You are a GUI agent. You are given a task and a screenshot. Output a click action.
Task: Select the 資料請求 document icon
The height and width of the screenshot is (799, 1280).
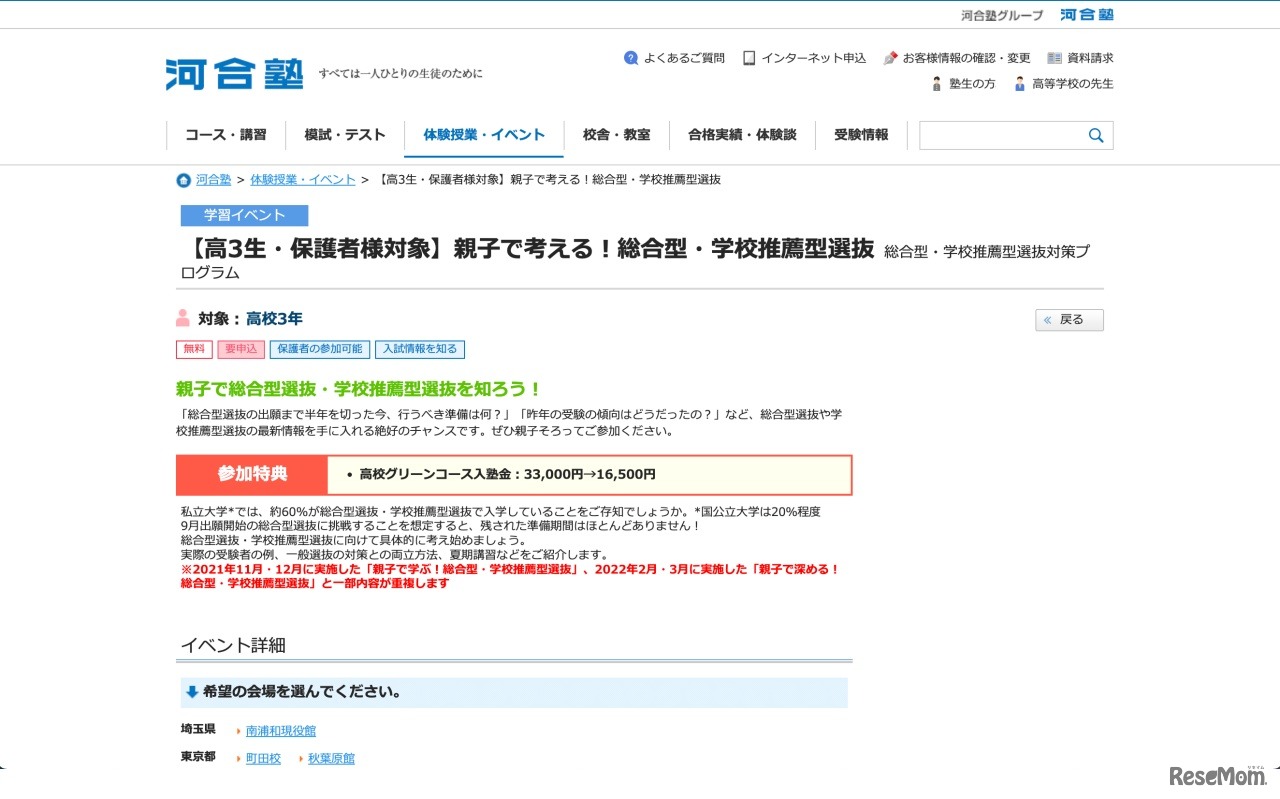point(1054,58)
